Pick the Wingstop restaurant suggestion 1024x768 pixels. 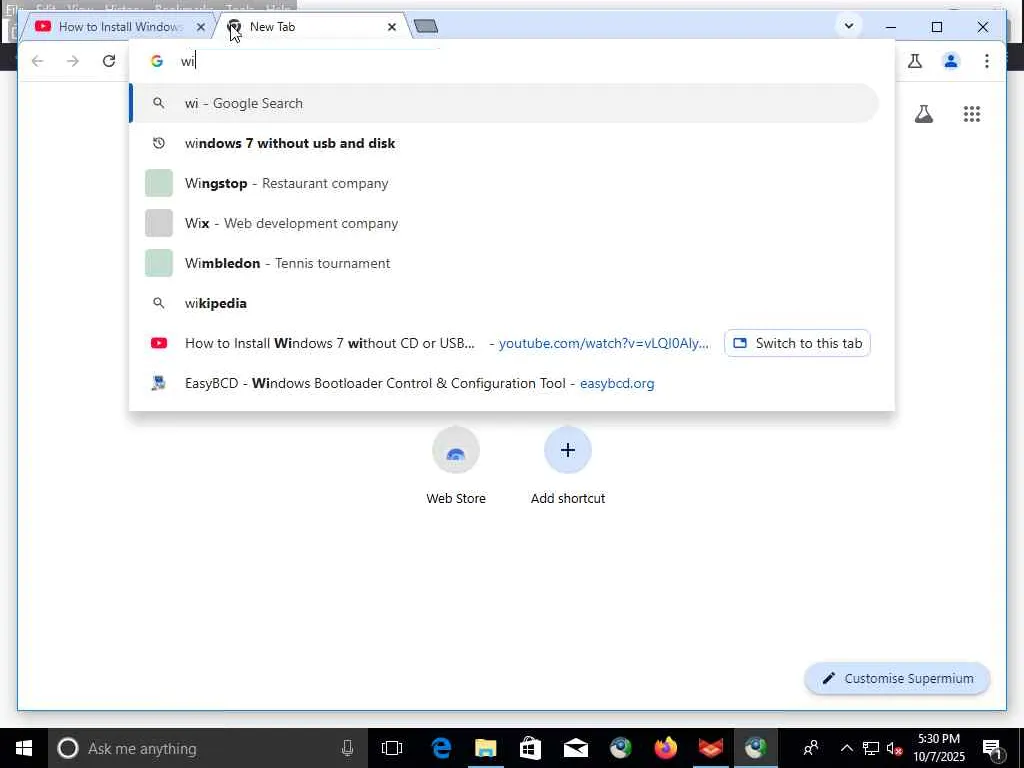tap(504, 183)
